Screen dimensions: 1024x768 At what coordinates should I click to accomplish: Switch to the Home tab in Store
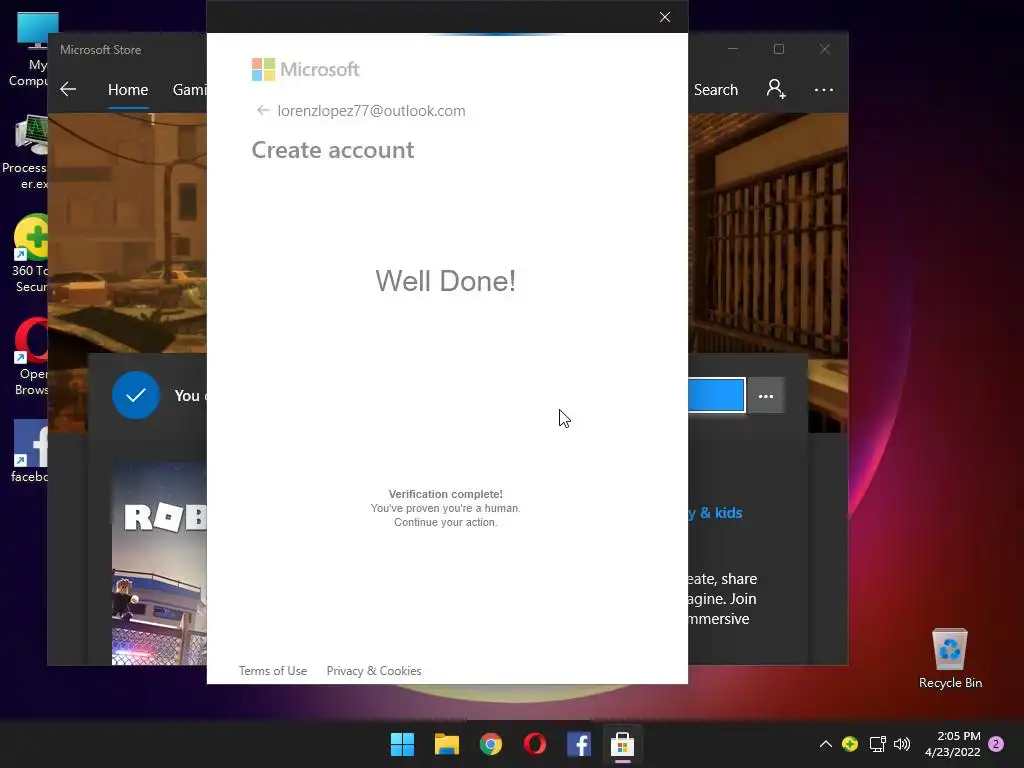pyautogui.click(x=128, y=89)
